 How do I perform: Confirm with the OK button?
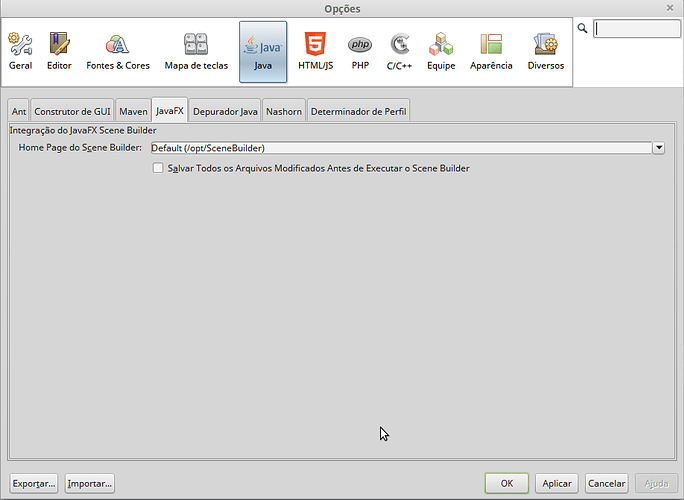click(506, 483)
